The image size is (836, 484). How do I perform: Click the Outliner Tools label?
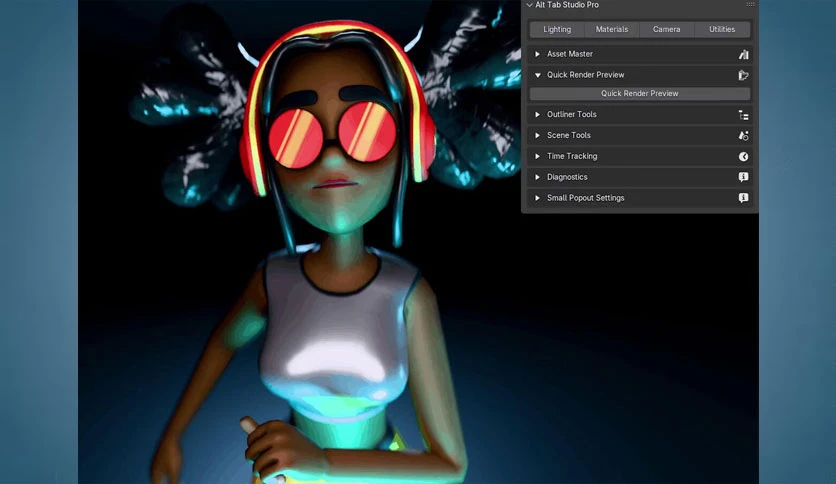[572, 115]
